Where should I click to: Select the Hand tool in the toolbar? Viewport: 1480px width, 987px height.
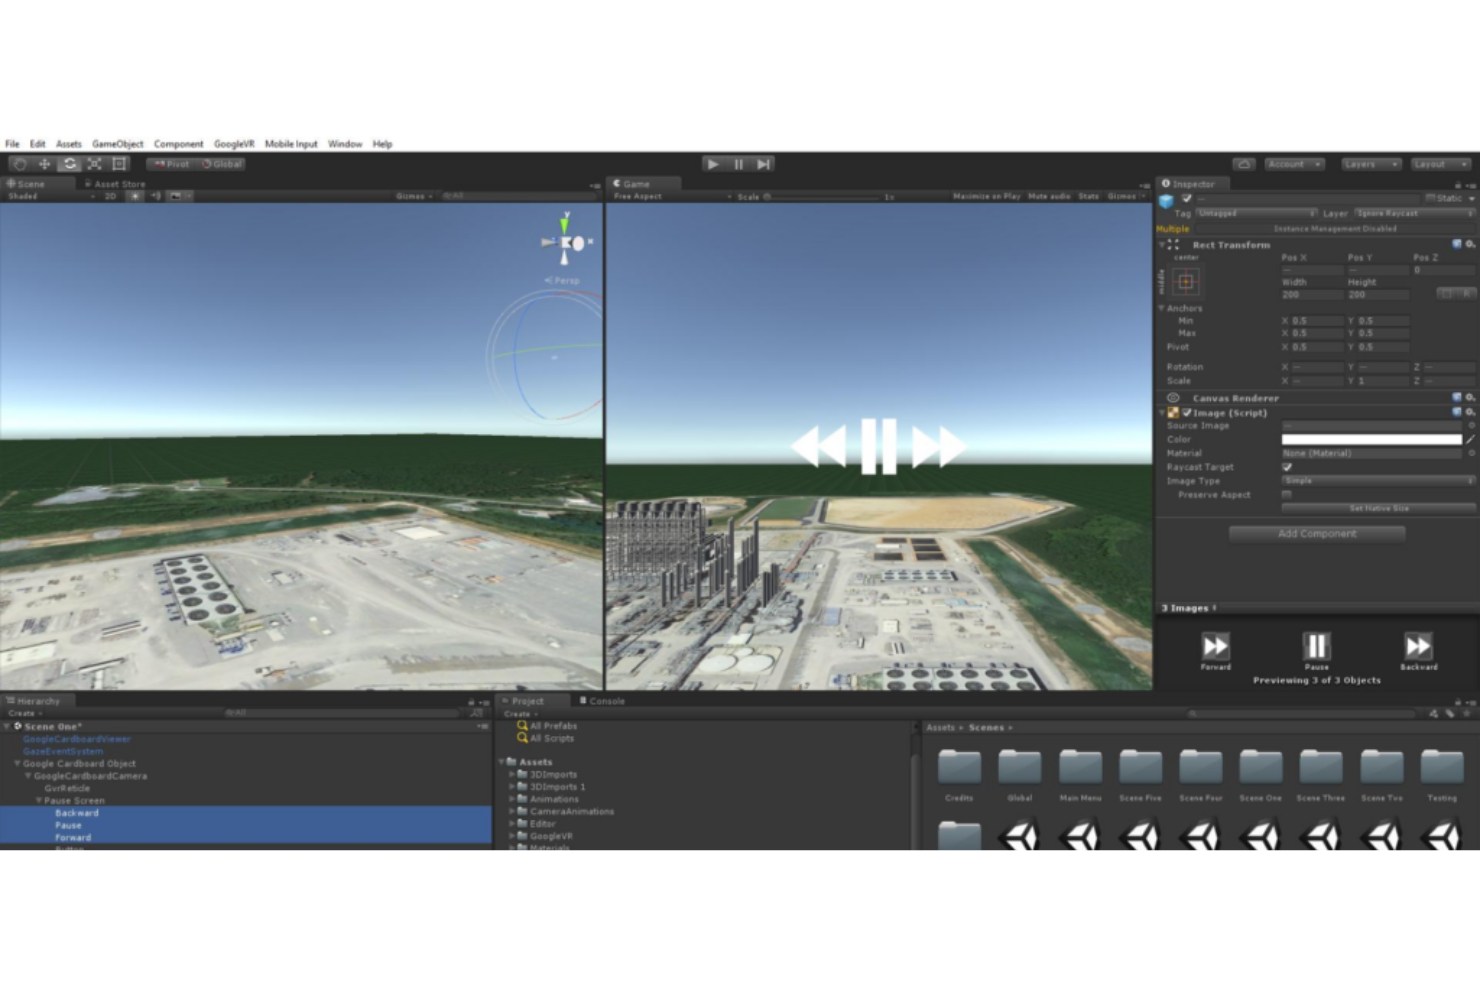[x=18, y=164]
